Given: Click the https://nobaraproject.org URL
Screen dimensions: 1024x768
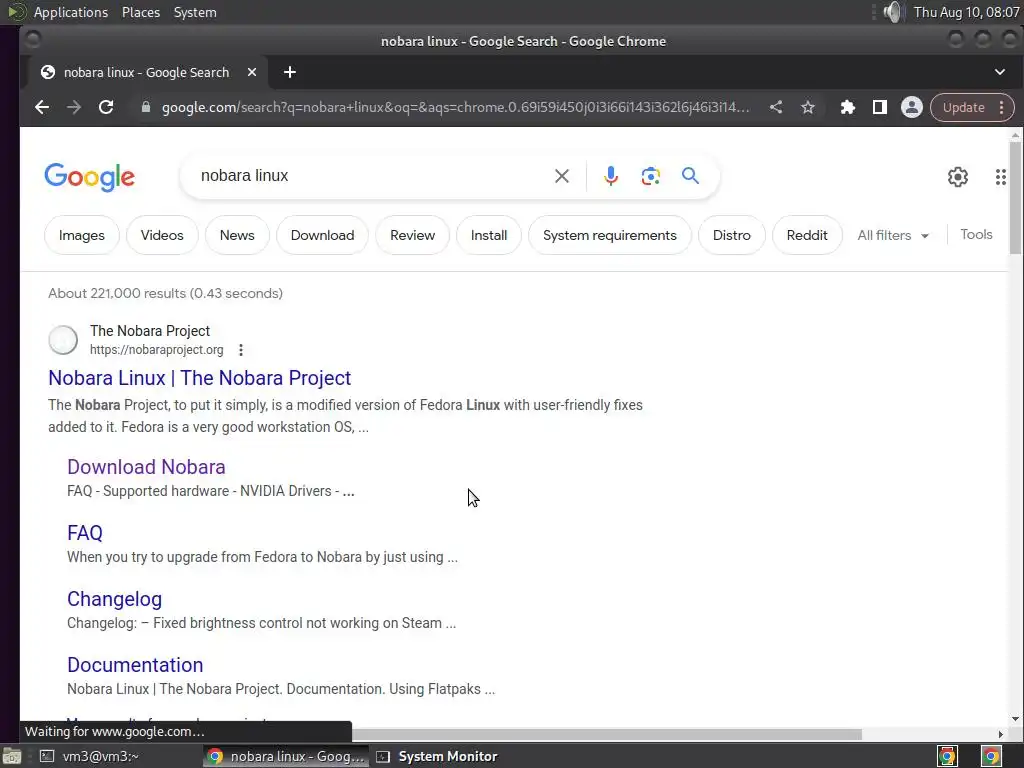Looking at the screenshot, I should tap(157, 350).
